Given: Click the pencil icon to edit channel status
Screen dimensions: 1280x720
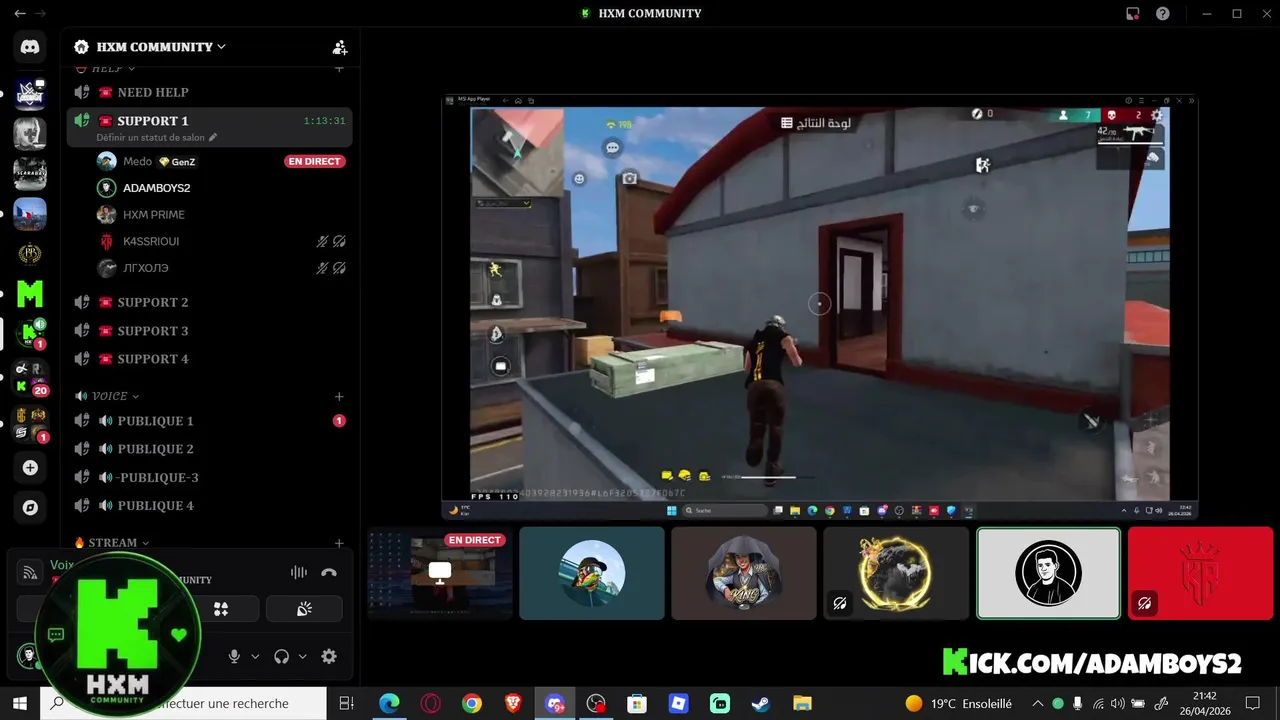Looking at the screenshot, I should [213, 138].
